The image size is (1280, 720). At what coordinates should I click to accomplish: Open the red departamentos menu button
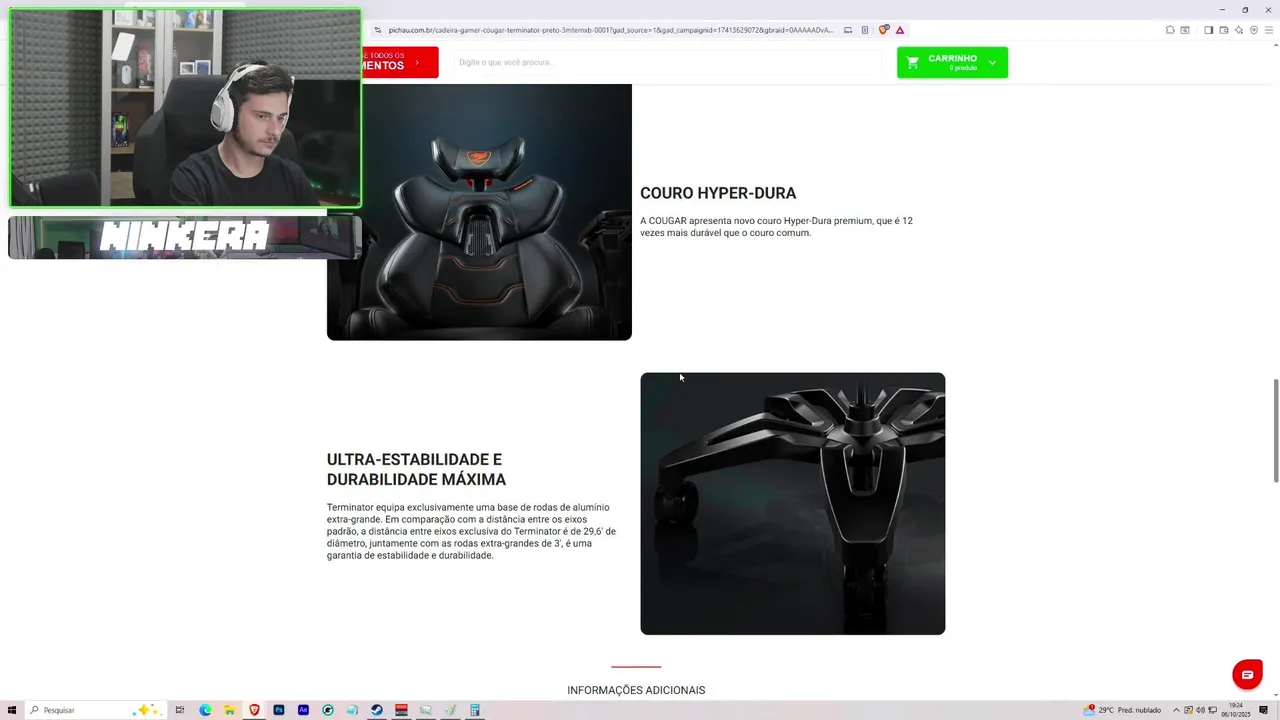coord(399,62)
